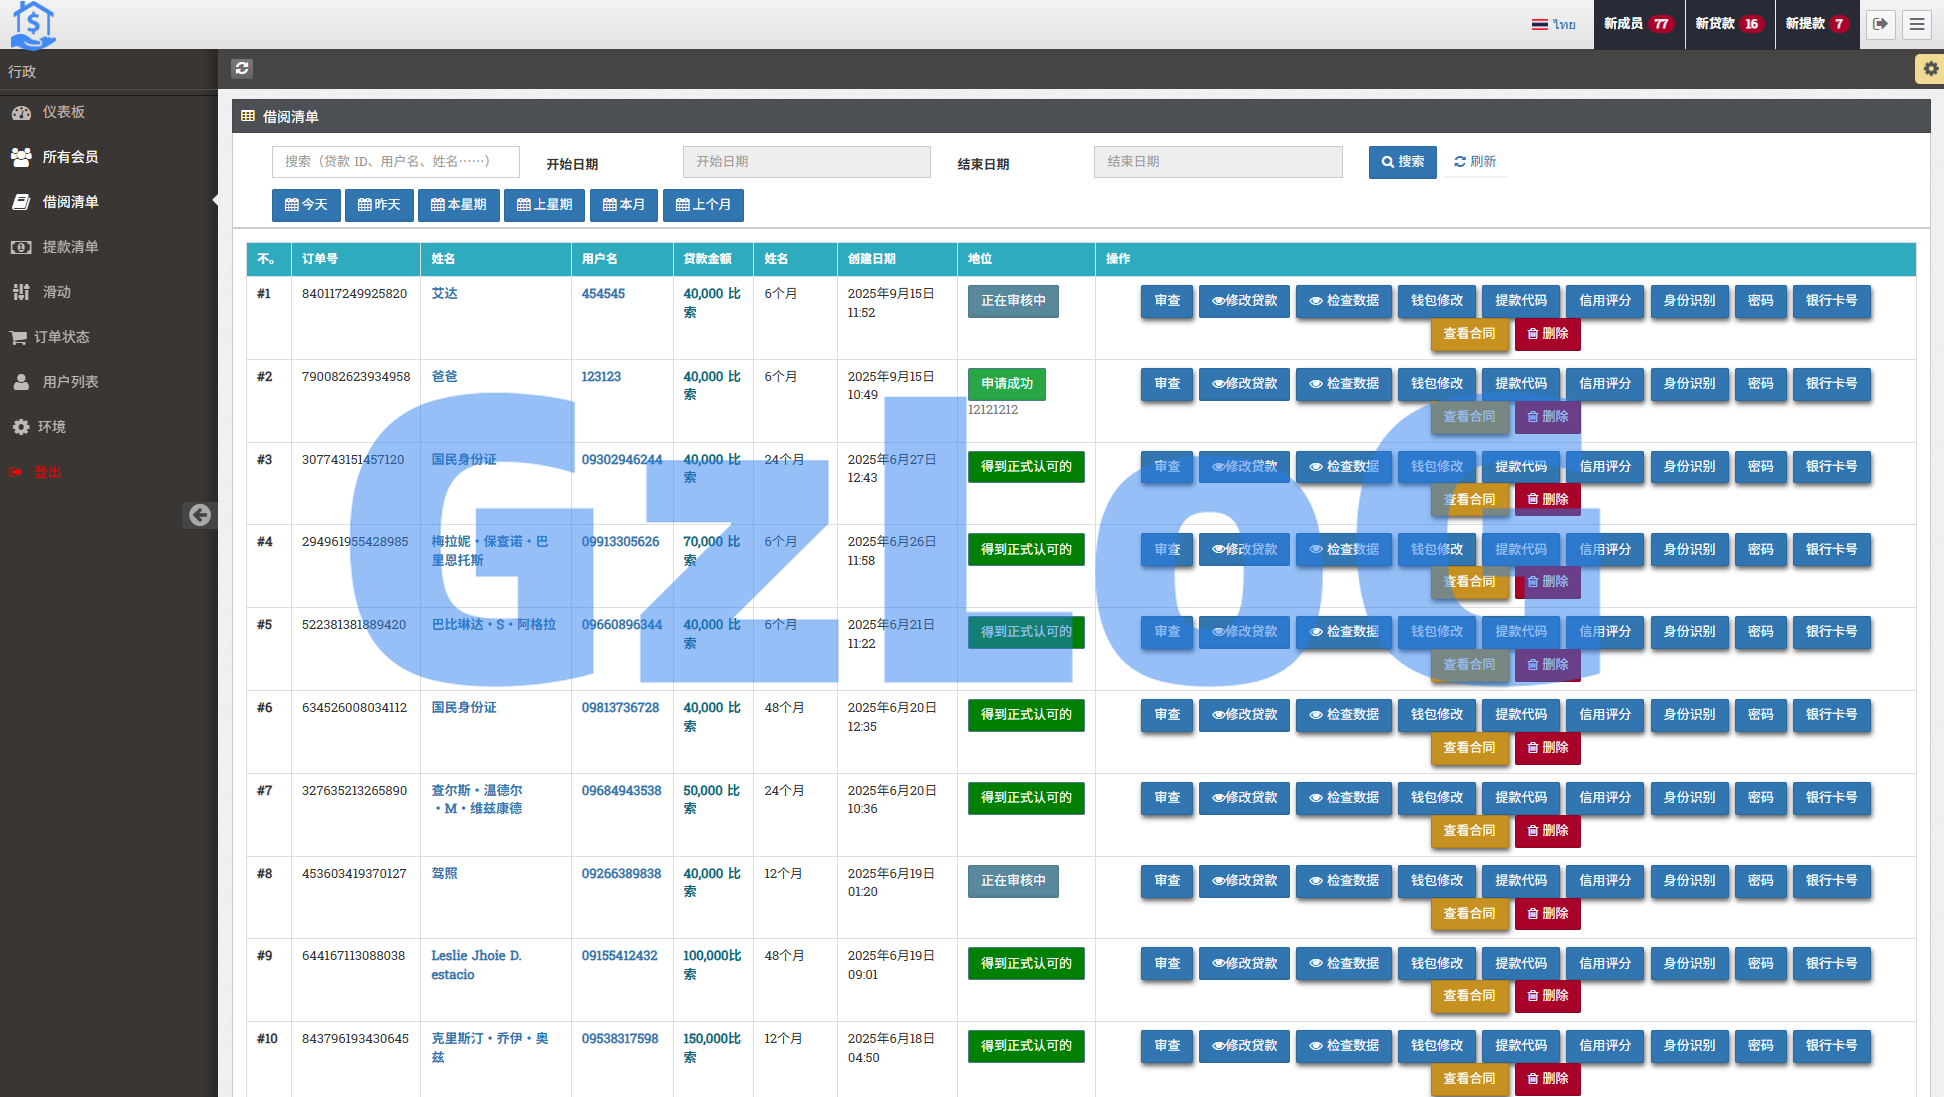Delete loan #1 with red 删除 button
1944x1097 pixels.
pyautogui.click(x=1547, y=334)
